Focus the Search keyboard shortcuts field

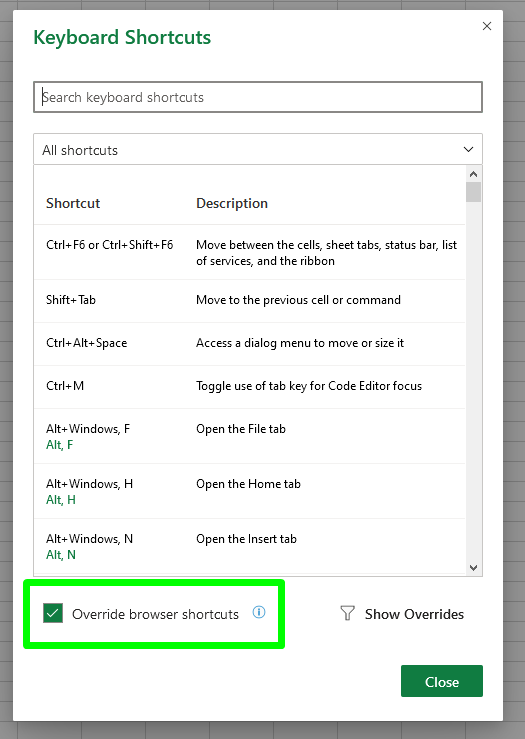tap(258, 97)
